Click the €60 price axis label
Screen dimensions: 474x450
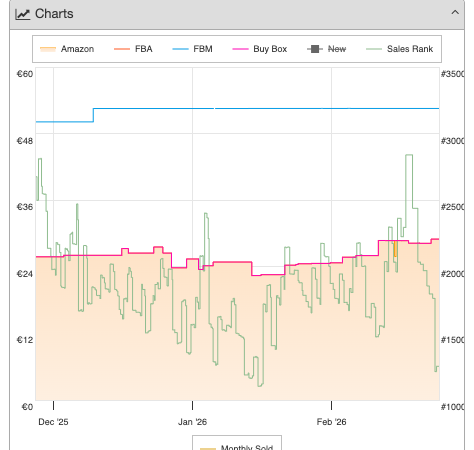pyautogui.click(x=25, y=74)
